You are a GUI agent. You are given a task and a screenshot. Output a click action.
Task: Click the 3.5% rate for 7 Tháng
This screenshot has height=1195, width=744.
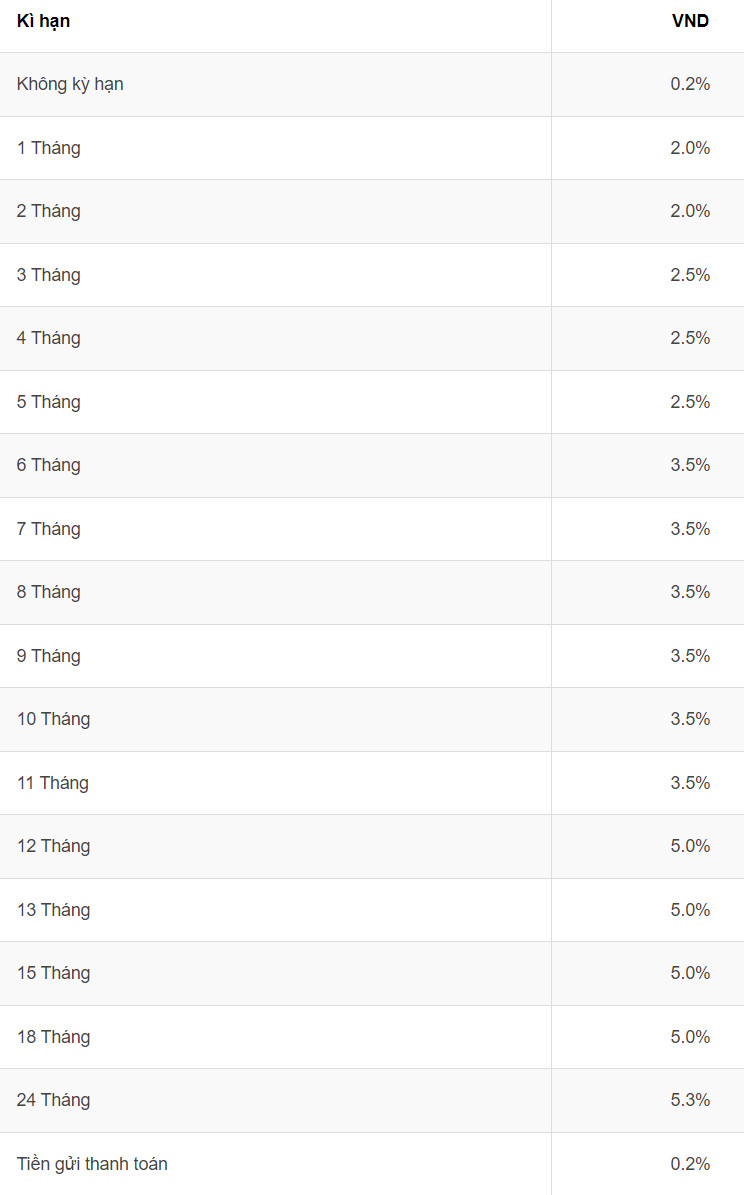690,529
